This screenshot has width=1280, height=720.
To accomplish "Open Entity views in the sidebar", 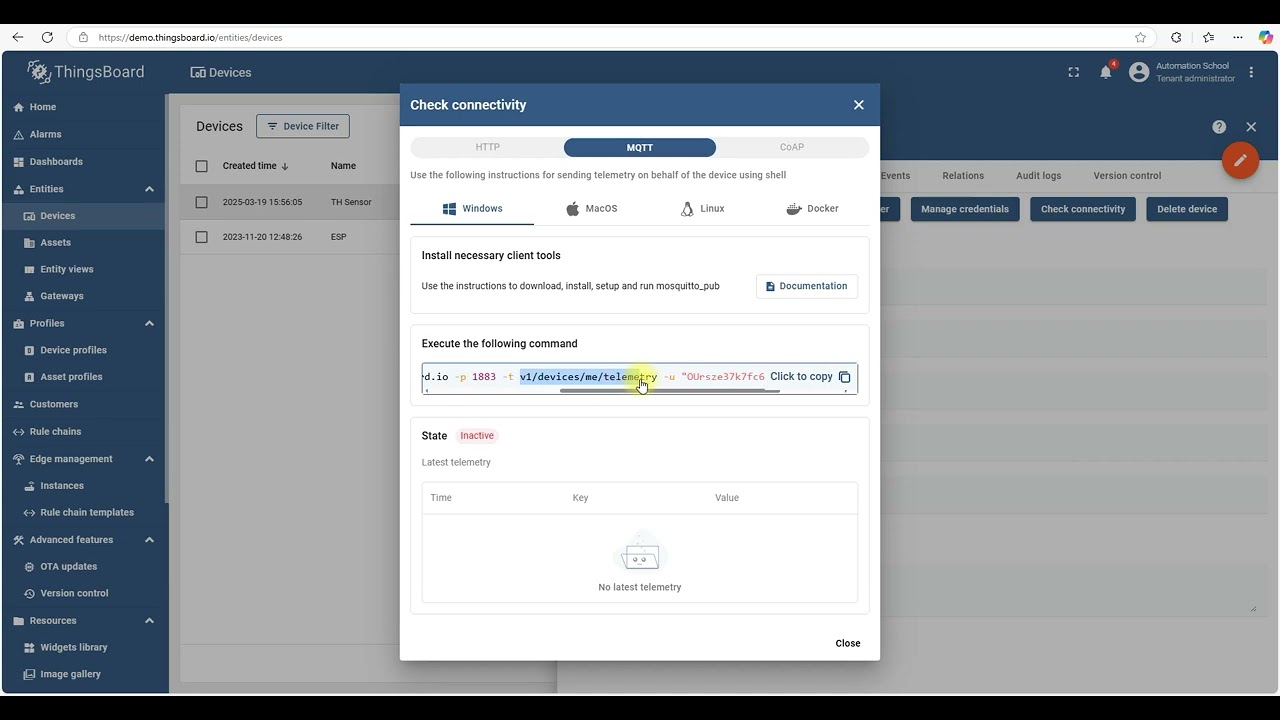I will [x=84, y=270].
